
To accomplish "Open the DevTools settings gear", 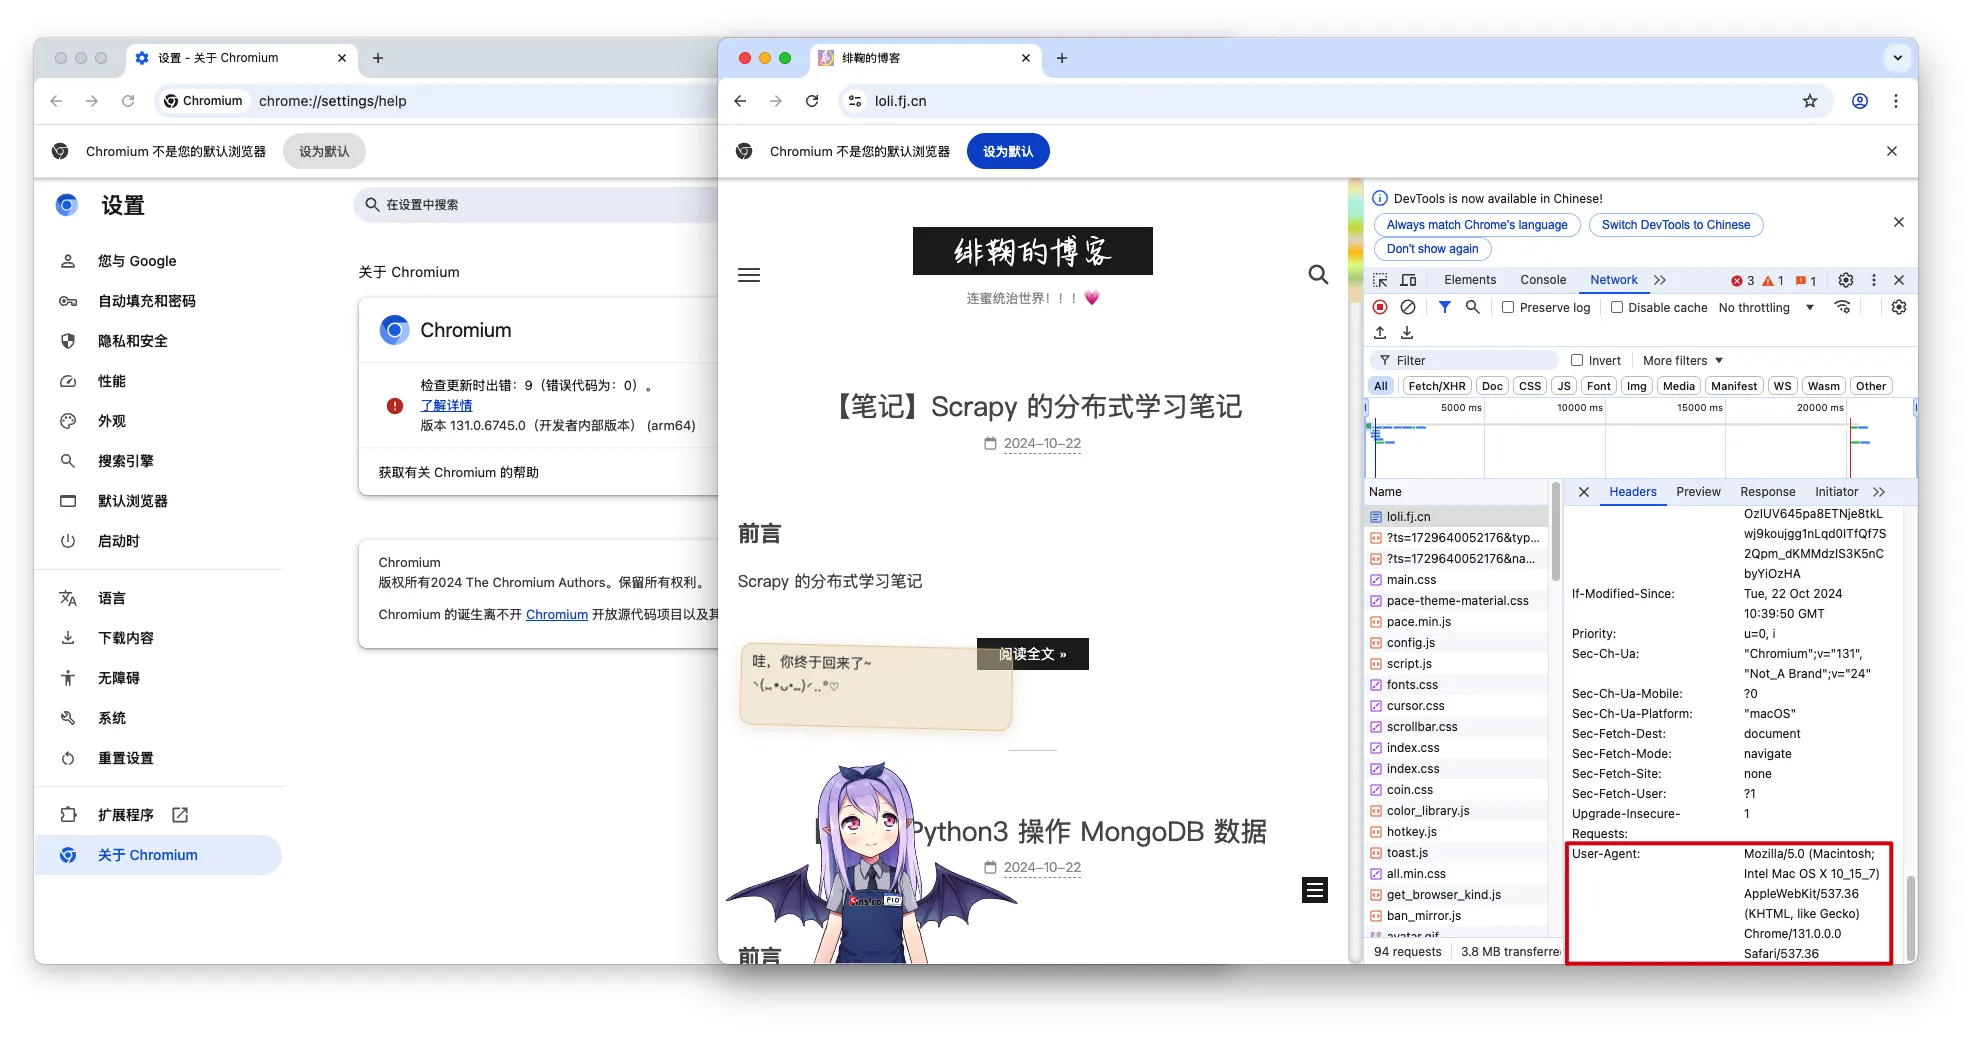I will pos(1846,280).
